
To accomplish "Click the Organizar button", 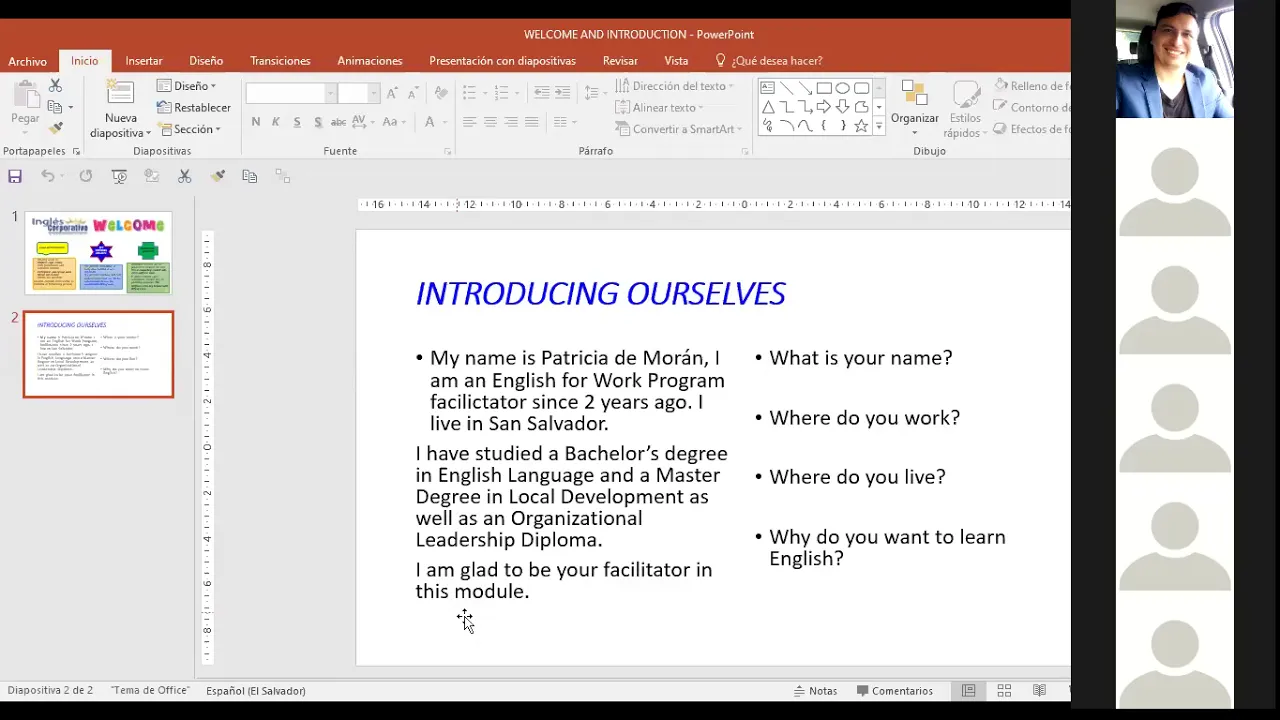I will click(x=915, y=108).
